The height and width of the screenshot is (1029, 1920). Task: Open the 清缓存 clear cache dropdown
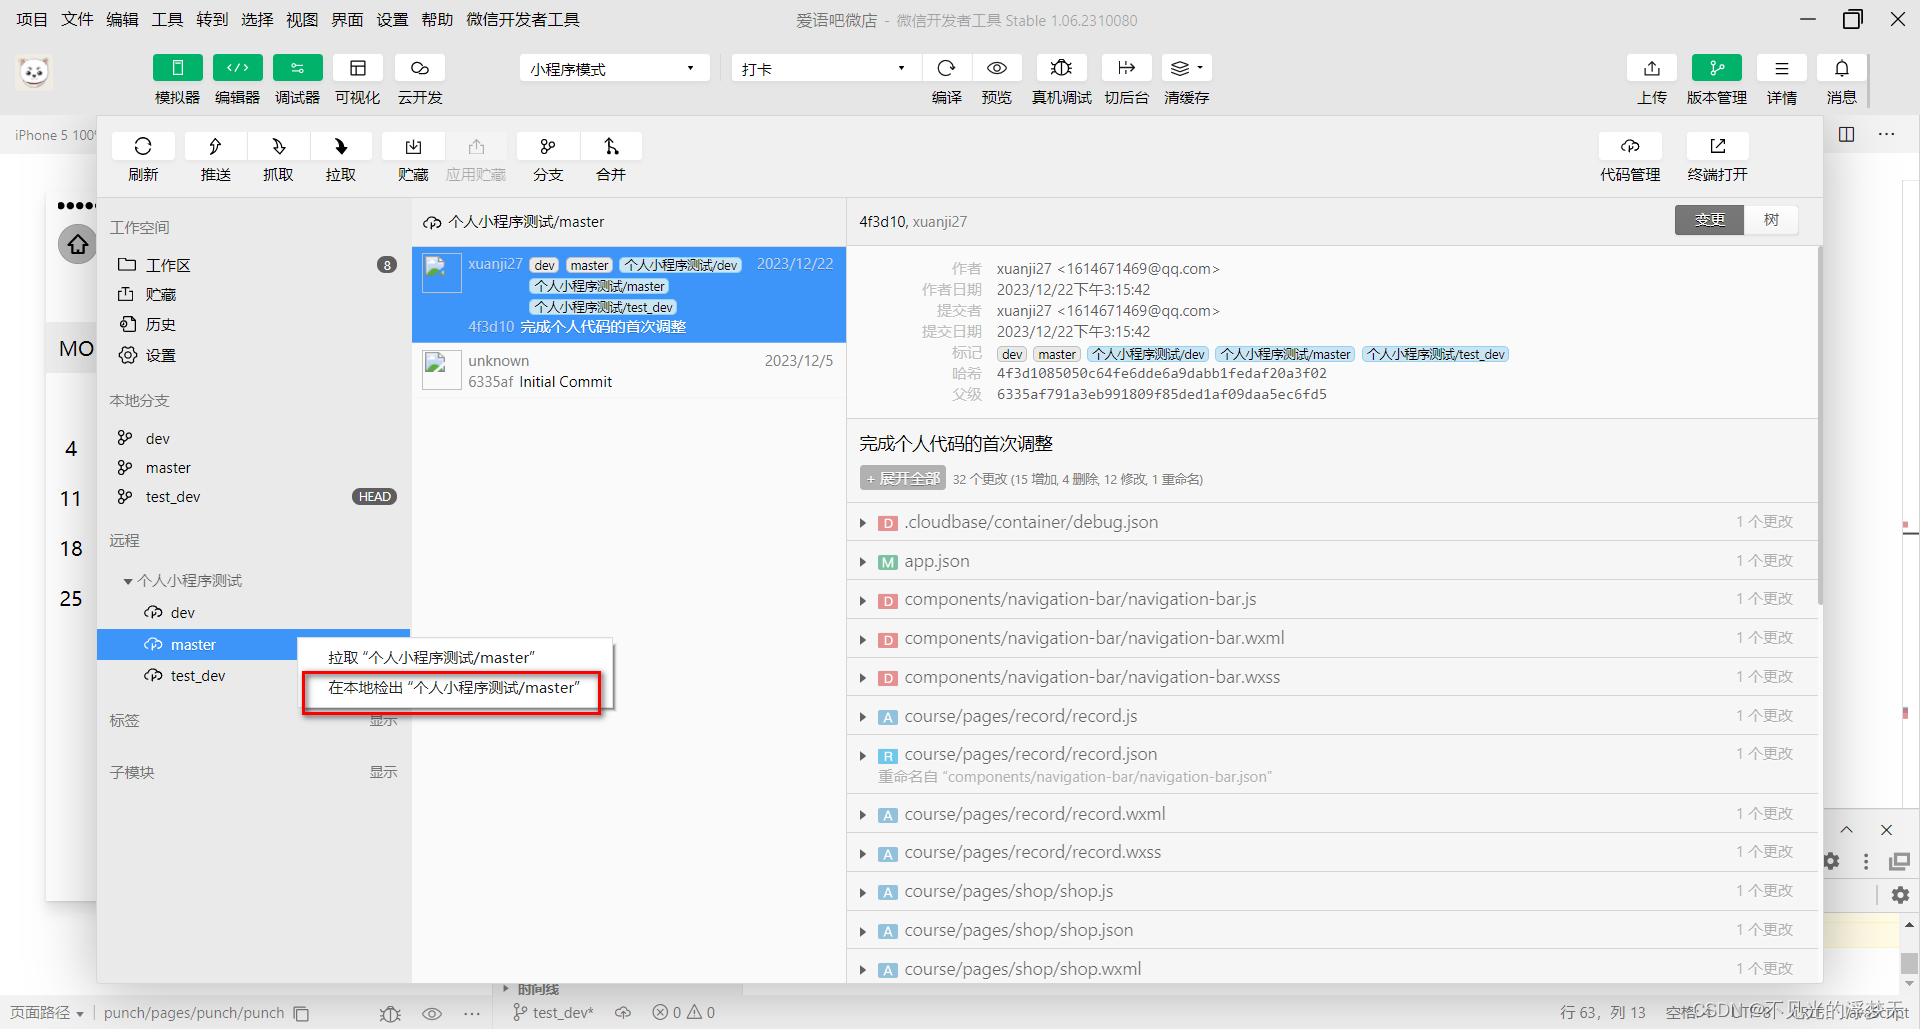point(1186,68)
